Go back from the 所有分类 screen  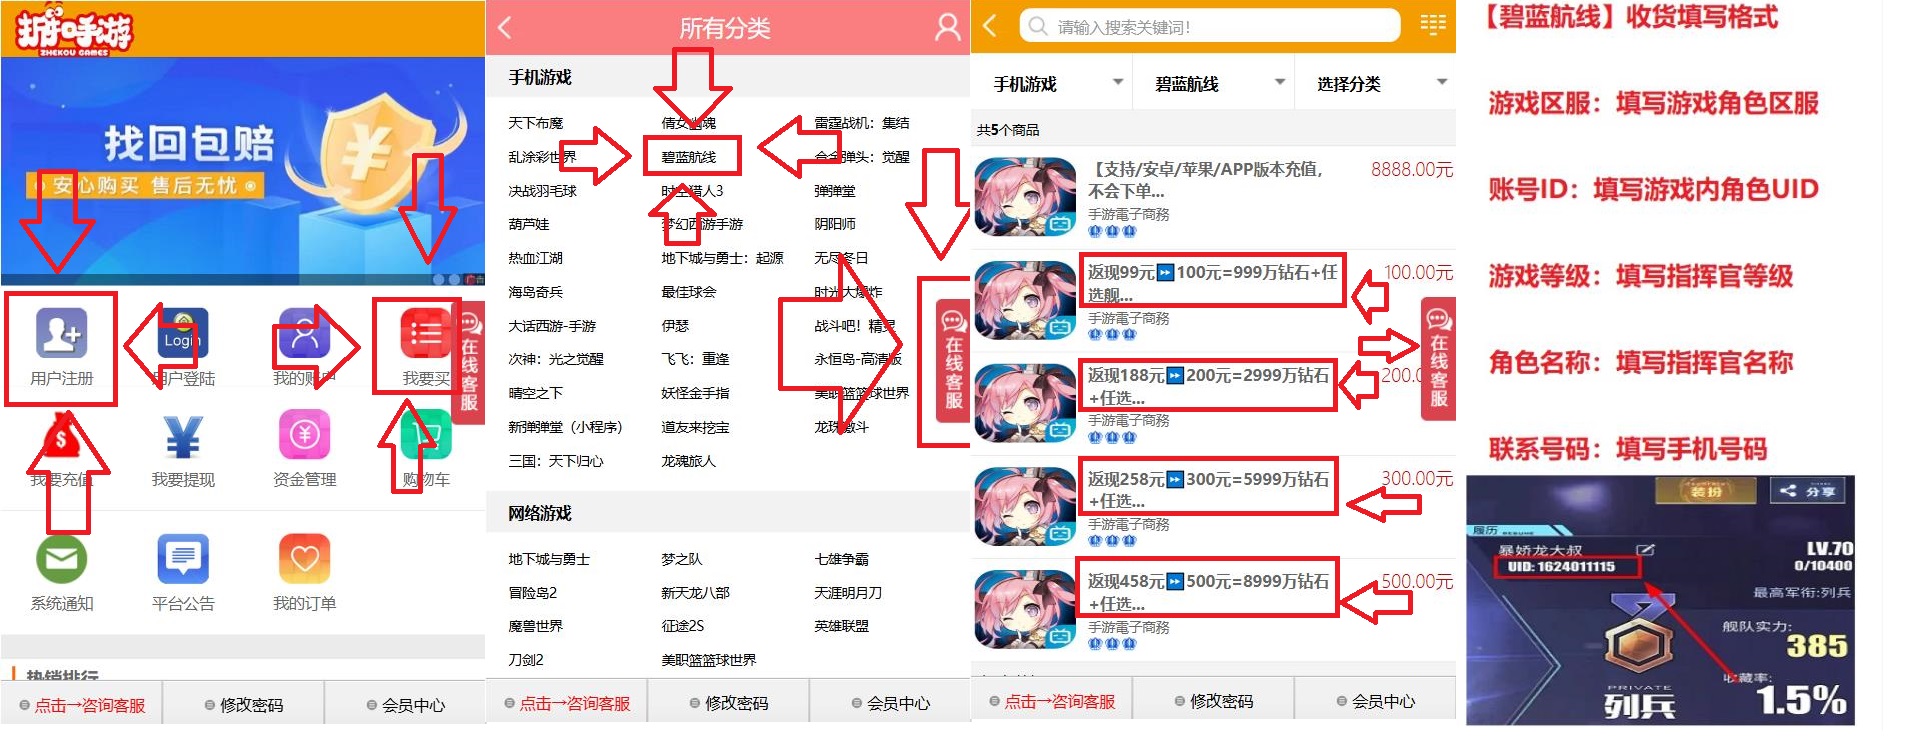(505, 28)
